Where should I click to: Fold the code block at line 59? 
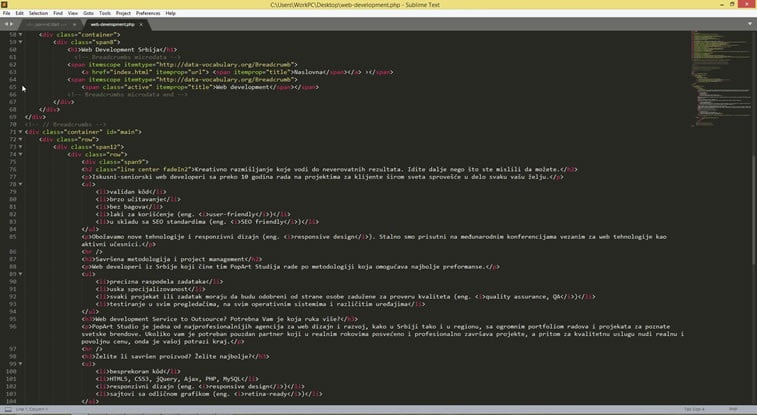click(20, 42)
